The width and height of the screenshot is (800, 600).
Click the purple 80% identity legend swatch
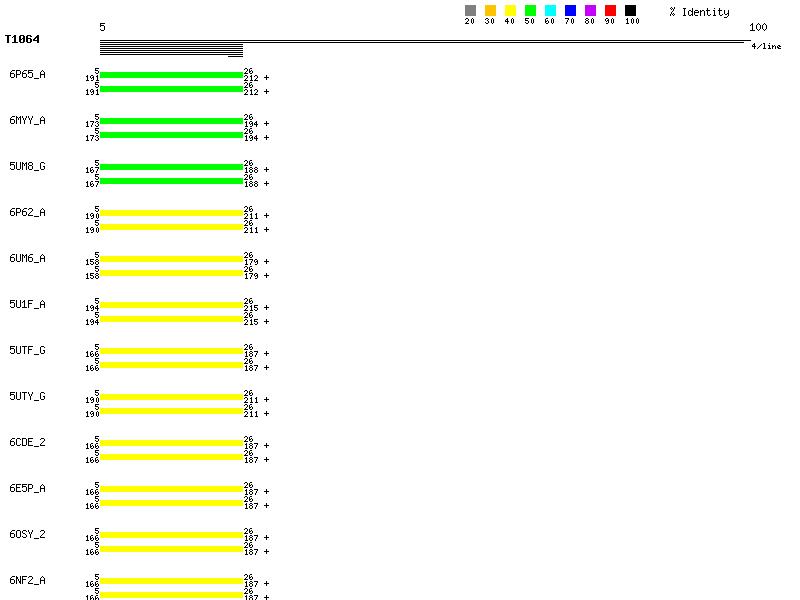click(x=590, y=11)
